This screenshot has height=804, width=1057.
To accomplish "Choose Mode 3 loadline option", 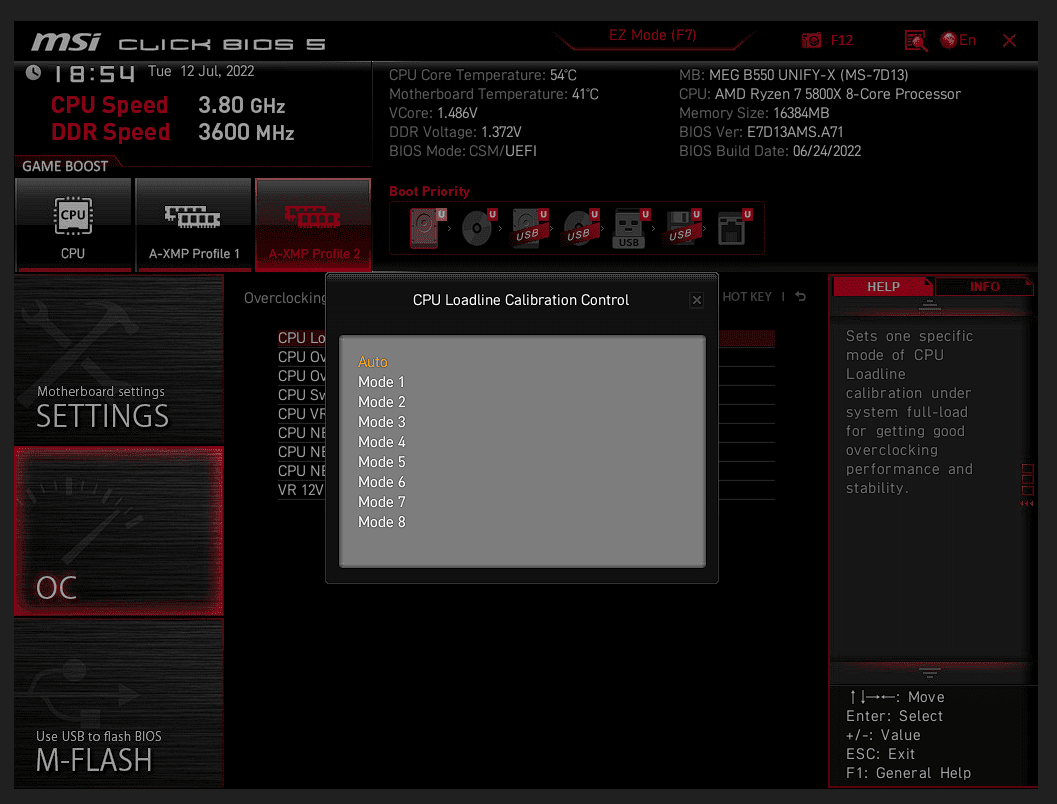I will tap(382, 422).
